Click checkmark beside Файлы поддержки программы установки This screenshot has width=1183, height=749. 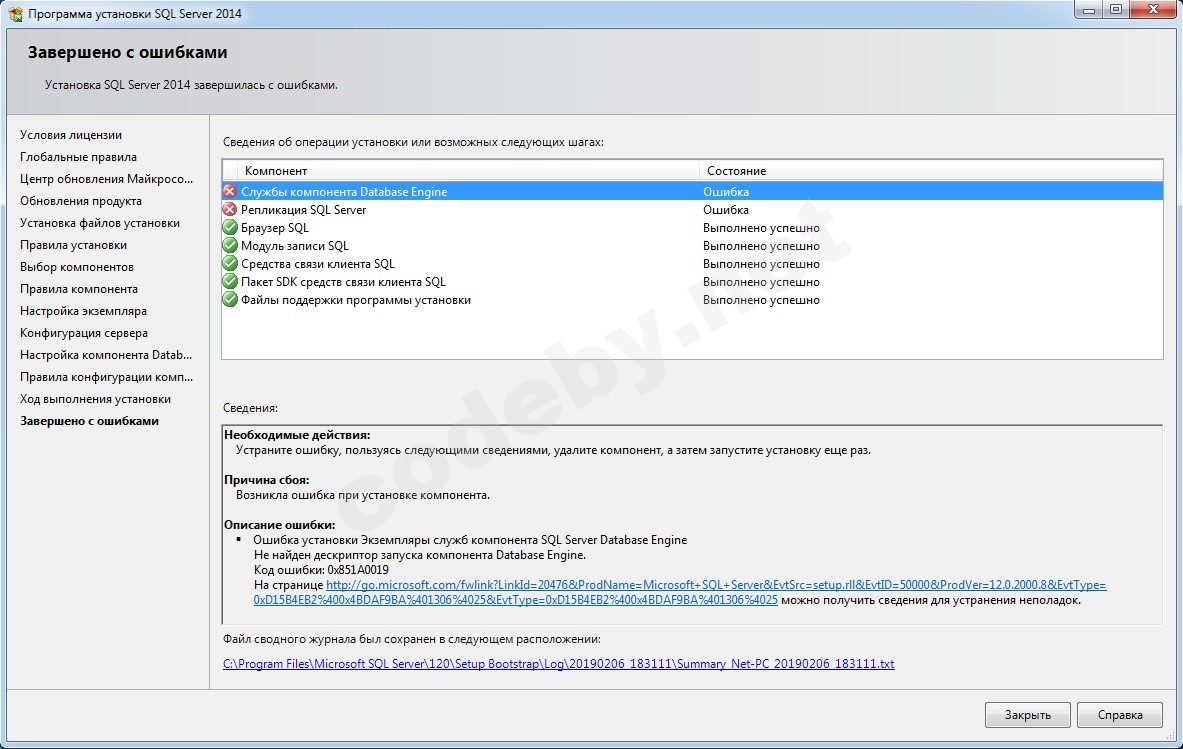(x=230, y=300)
